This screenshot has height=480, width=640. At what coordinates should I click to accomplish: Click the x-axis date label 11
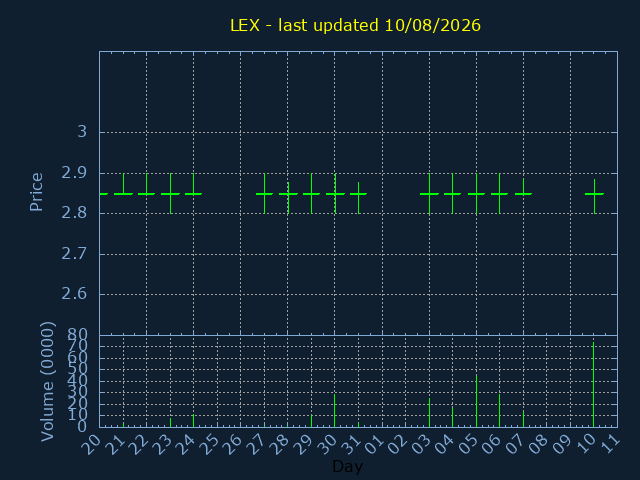[610, 445]
